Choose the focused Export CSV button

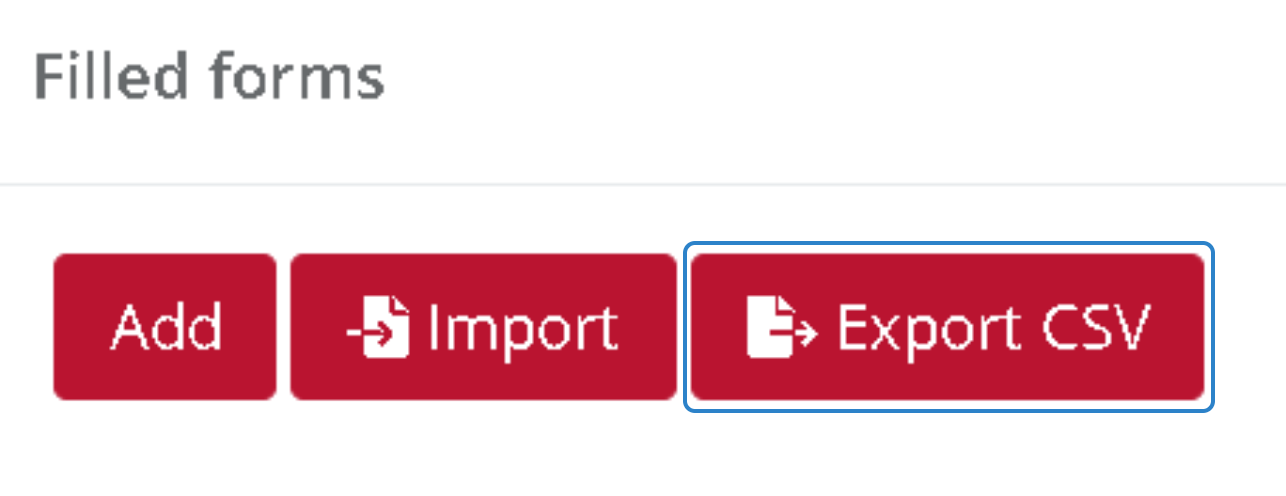(x=948, y=327)
